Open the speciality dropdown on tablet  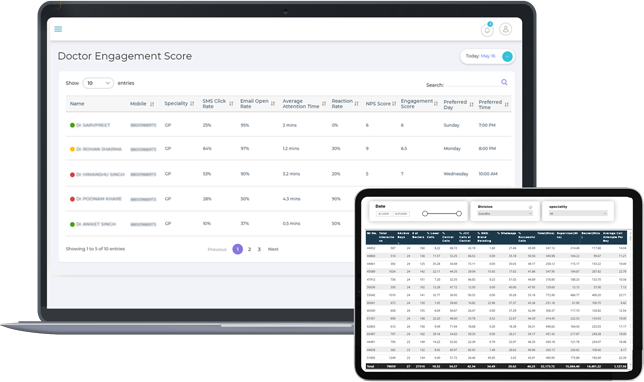577,214
